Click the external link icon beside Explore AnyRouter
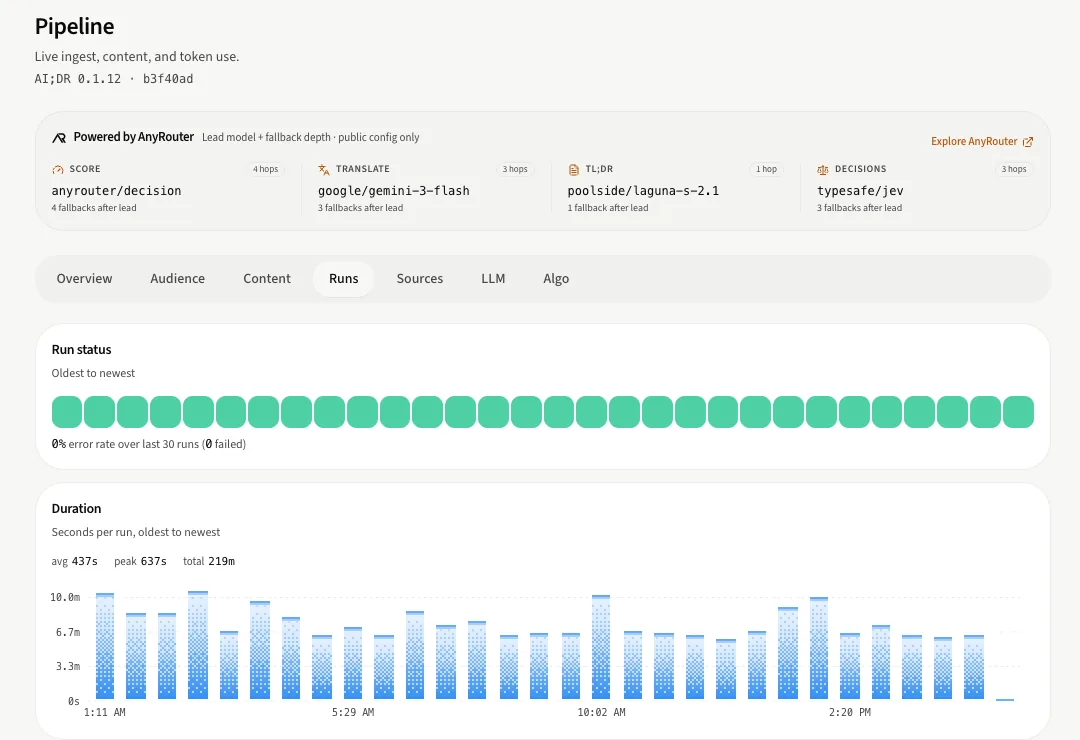 pyautogui.click(x=1028, y=141)
